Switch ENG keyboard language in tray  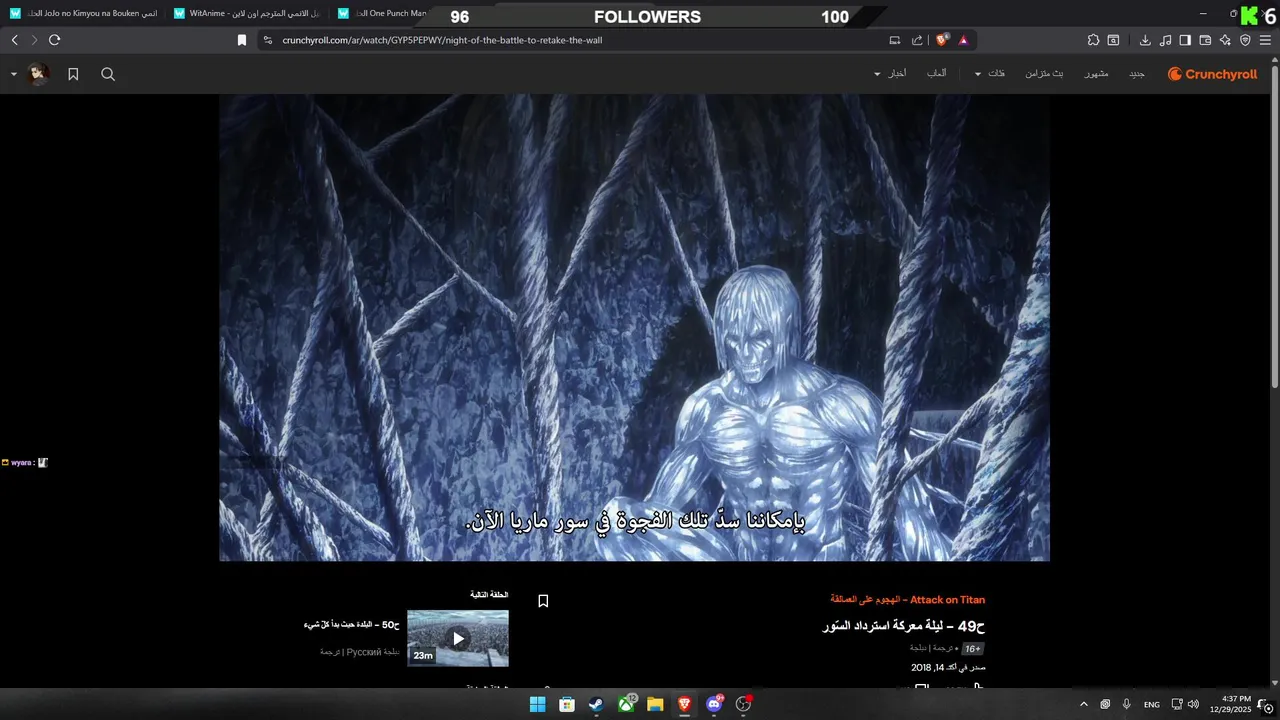[x=1152, y=704]
